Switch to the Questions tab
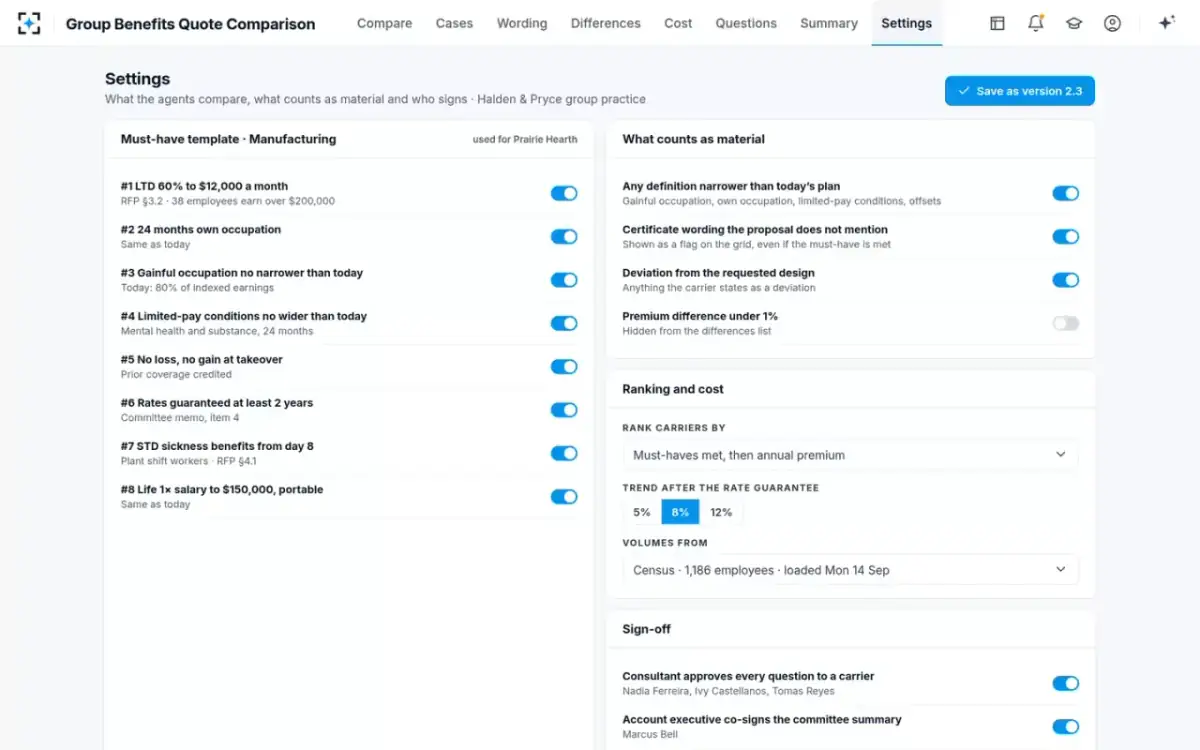 (746, 23)
